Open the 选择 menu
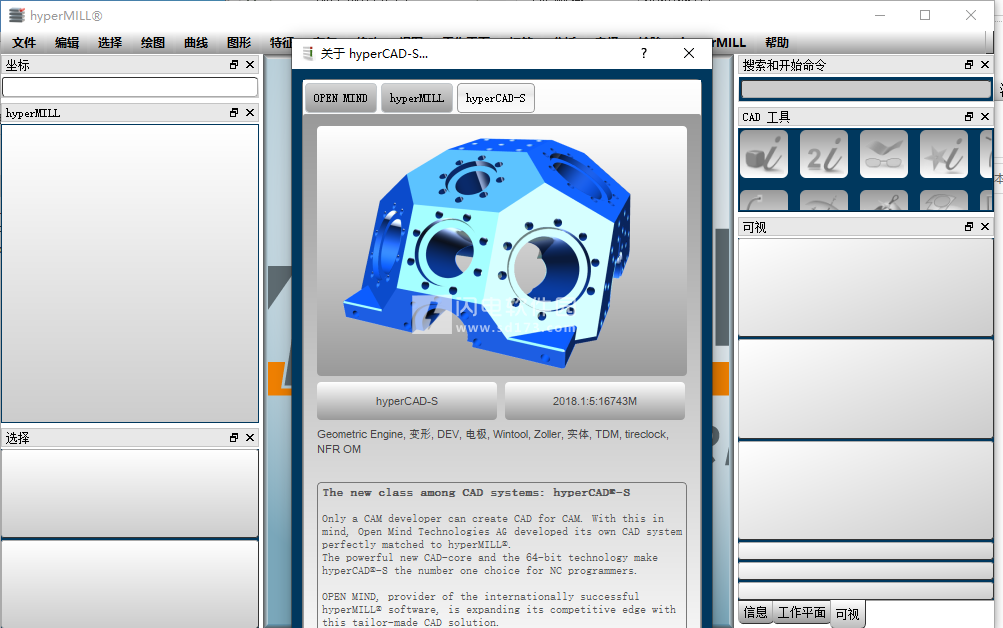Viewport: 1003px width, 628px height. (110, 42)
